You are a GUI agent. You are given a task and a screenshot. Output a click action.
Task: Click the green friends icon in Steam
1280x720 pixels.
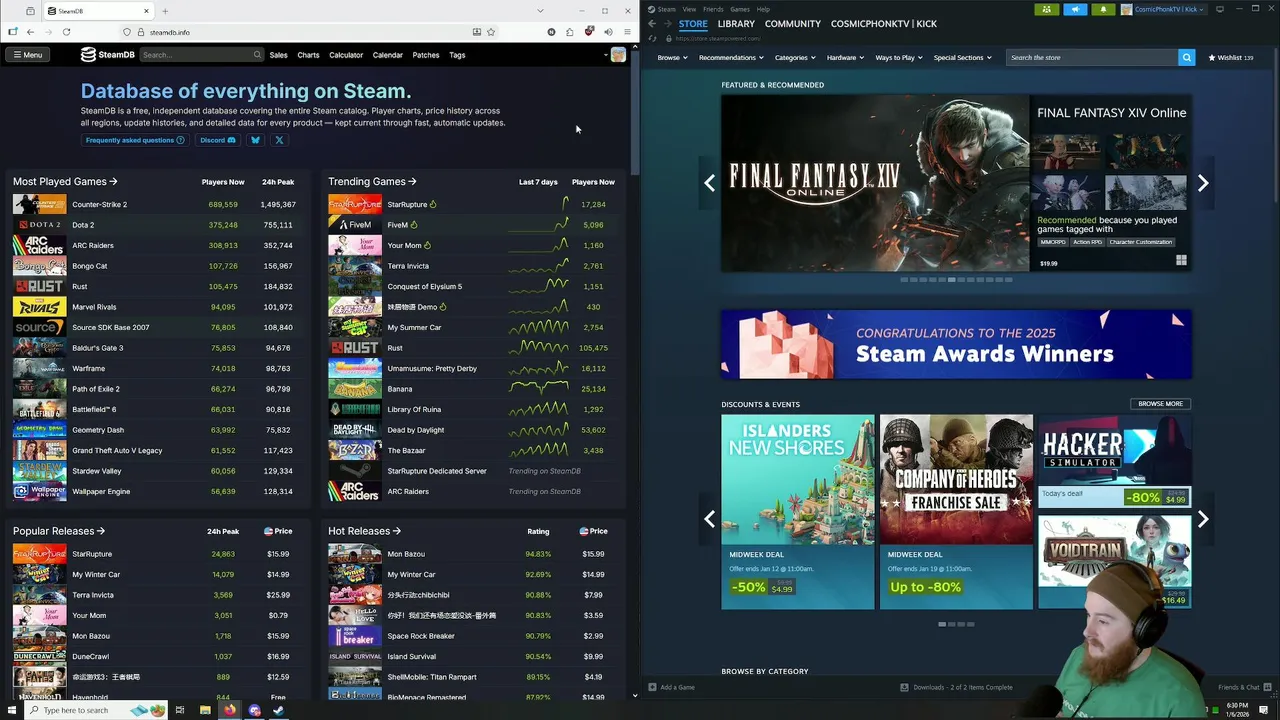click(x=1046, y=9)
